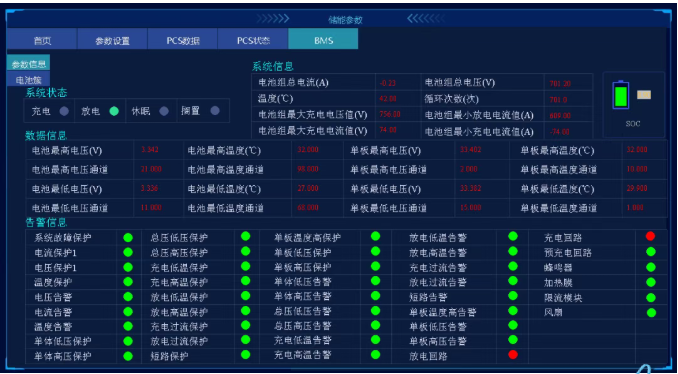Screen dimensions: 678x374
Task: Click the 电池最高电压通道 value 21.000
Action: pos(151,169)
